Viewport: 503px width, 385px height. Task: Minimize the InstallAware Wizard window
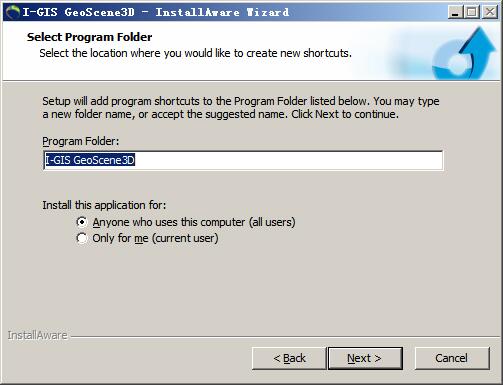455,12
